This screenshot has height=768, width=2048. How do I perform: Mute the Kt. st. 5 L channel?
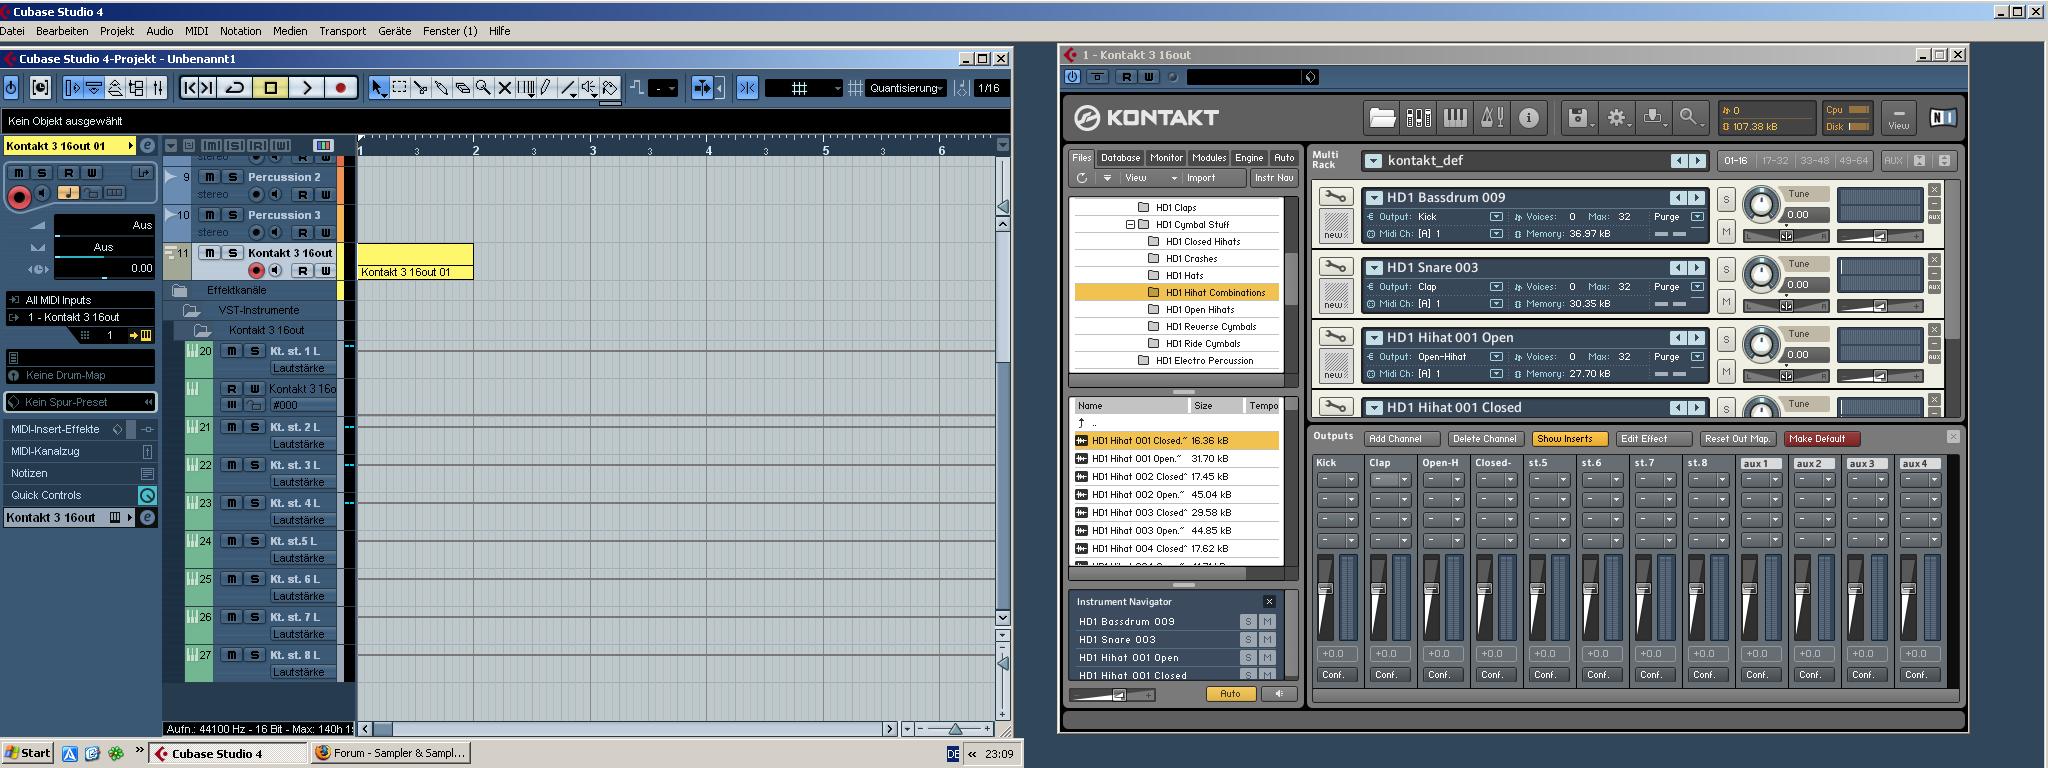[x=232, y=541]
